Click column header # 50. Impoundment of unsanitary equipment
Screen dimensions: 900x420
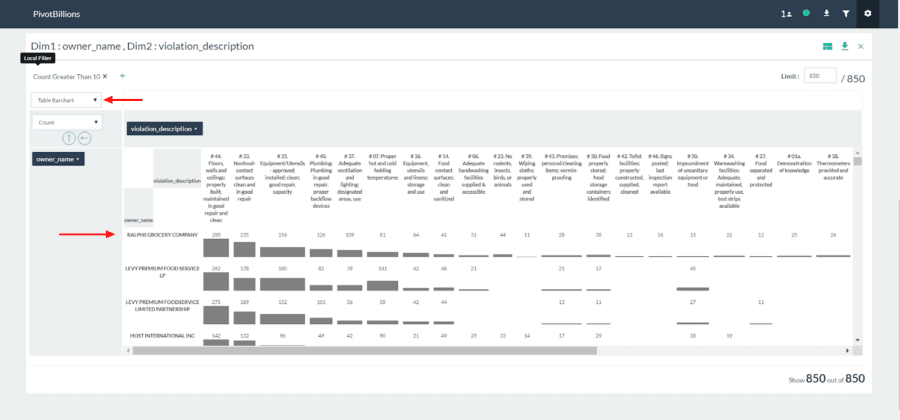pyautogui.click(x=693, y=170)
